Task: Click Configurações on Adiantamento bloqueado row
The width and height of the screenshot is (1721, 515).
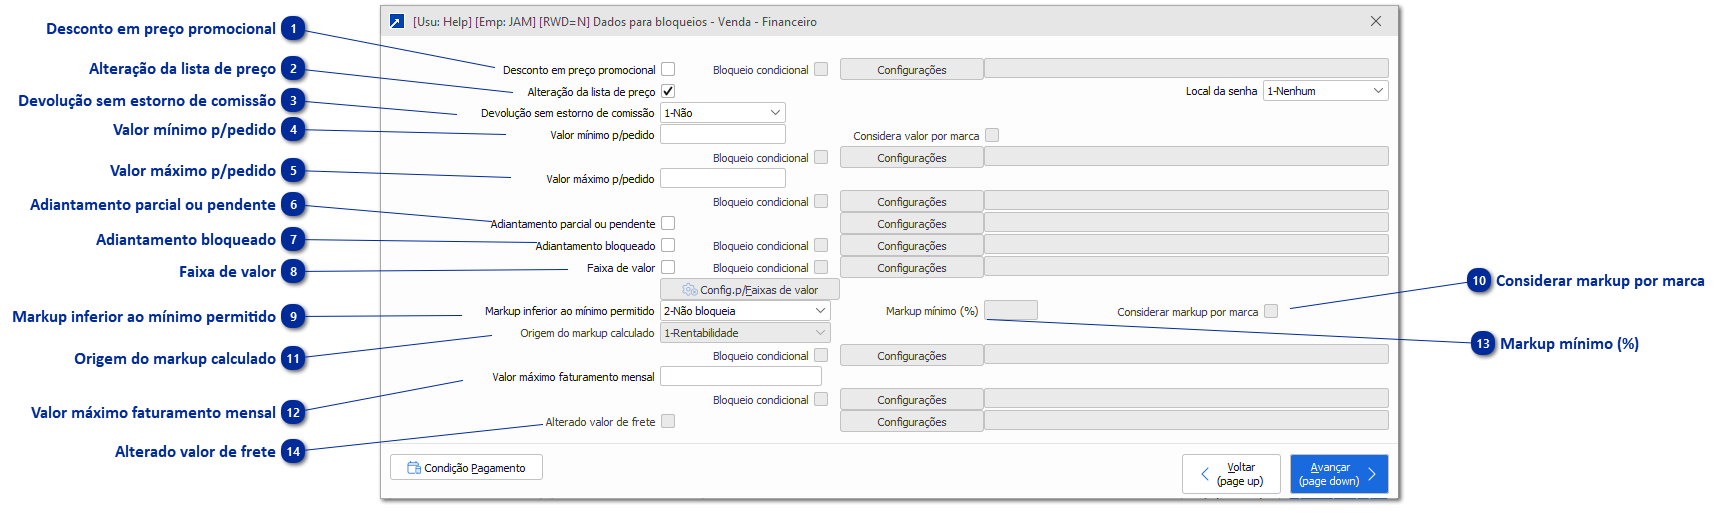Action: pos(912,245)
